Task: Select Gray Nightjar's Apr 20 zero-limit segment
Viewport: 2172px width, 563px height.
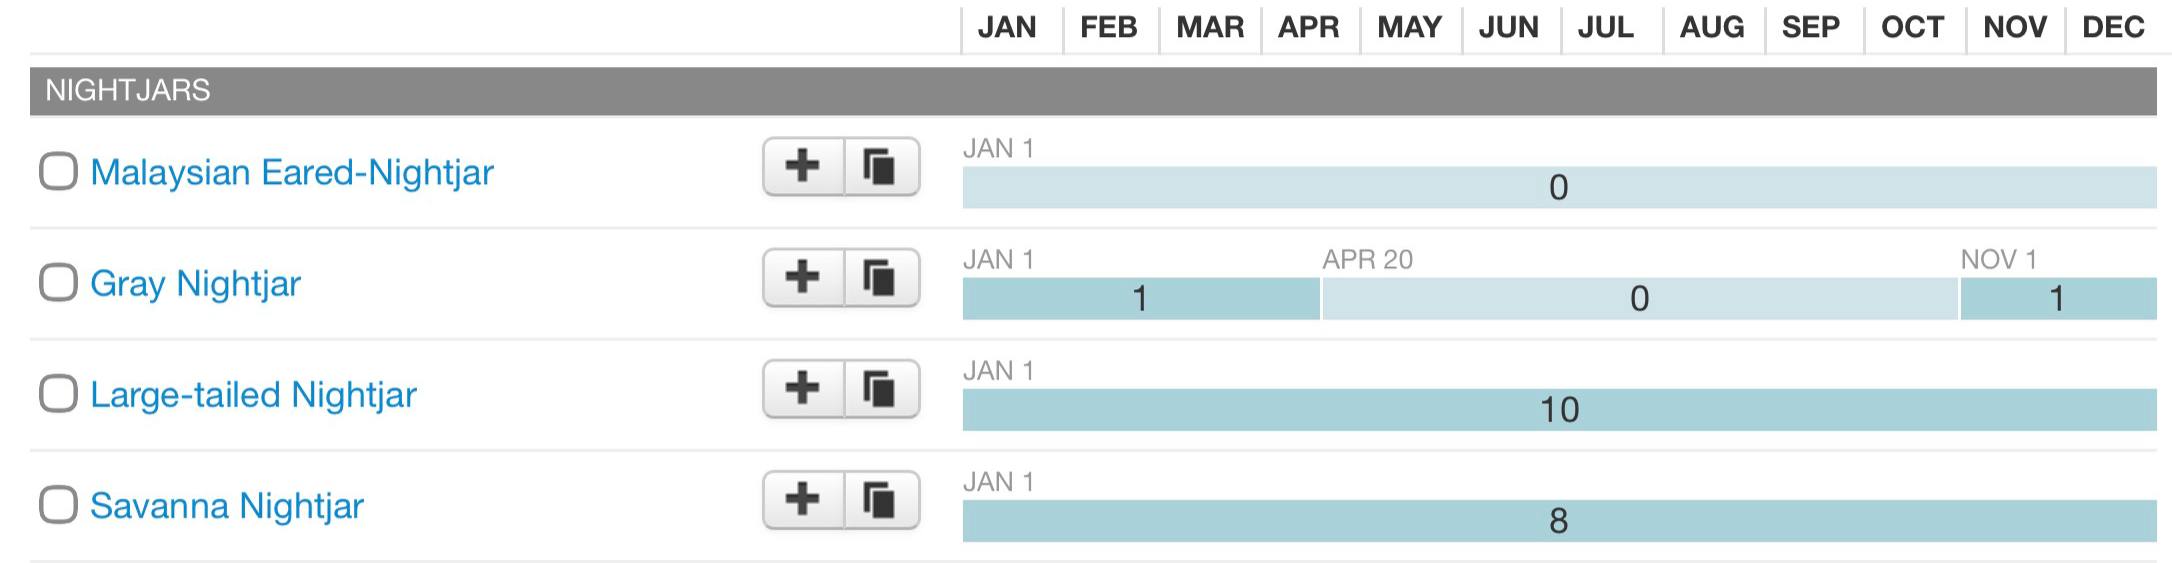Action: coord(1638,299)
